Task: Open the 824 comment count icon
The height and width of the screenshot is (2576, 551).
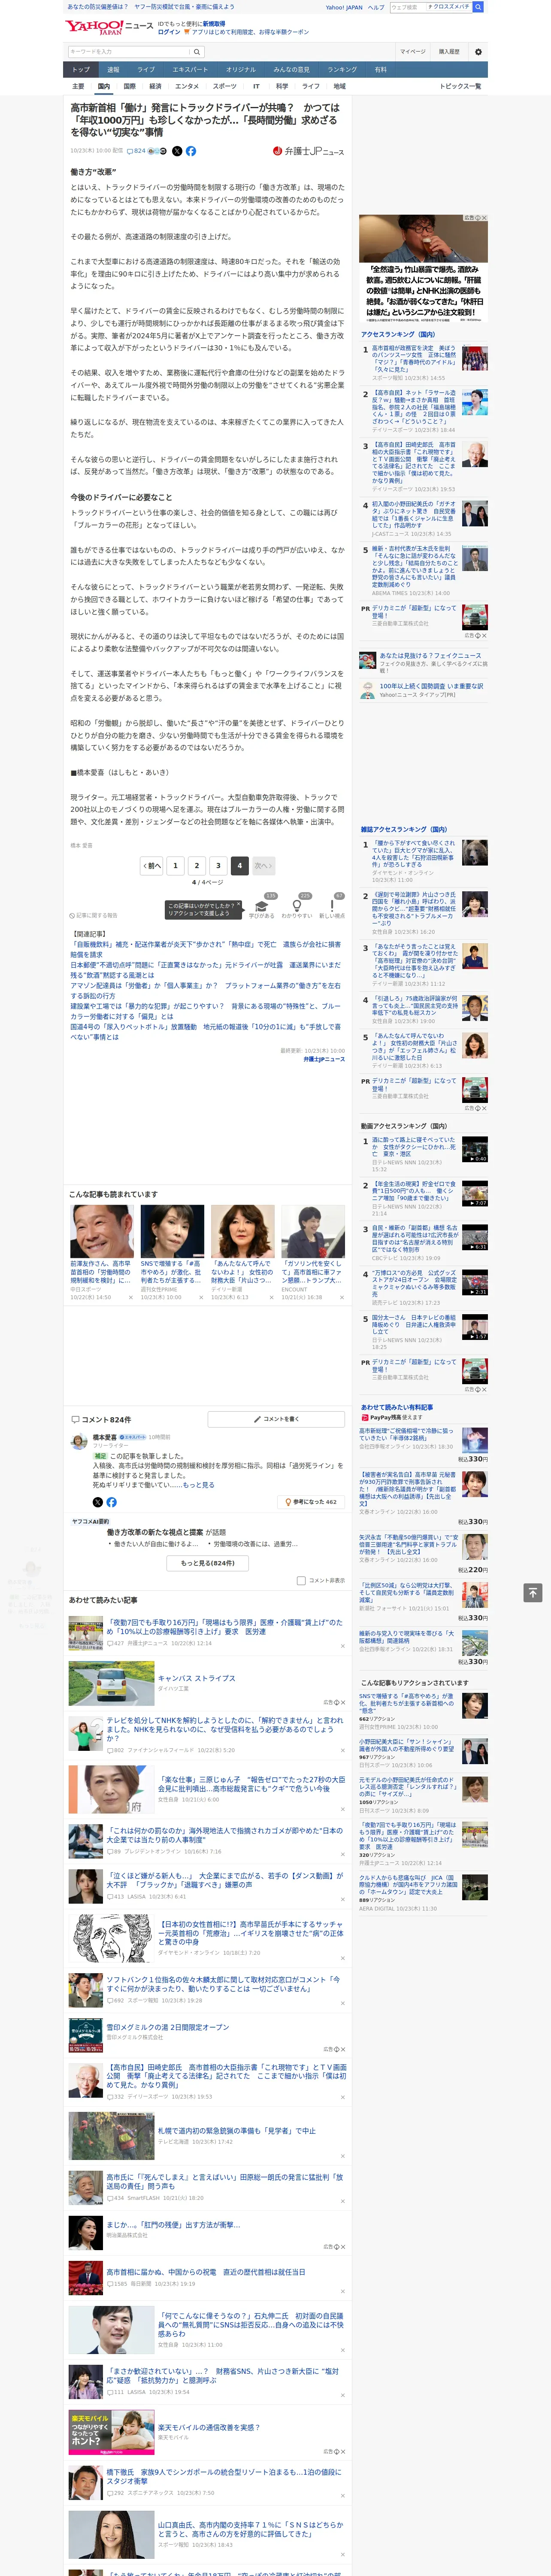Action: pyautogui.click(x=137, y=151)
